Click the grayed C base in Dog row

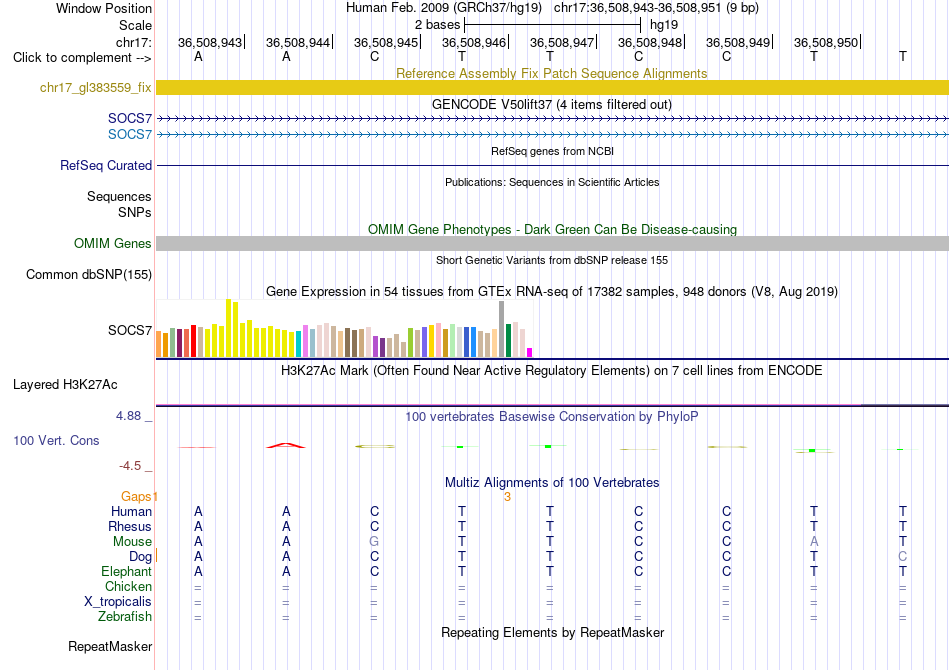coord(903,556)
